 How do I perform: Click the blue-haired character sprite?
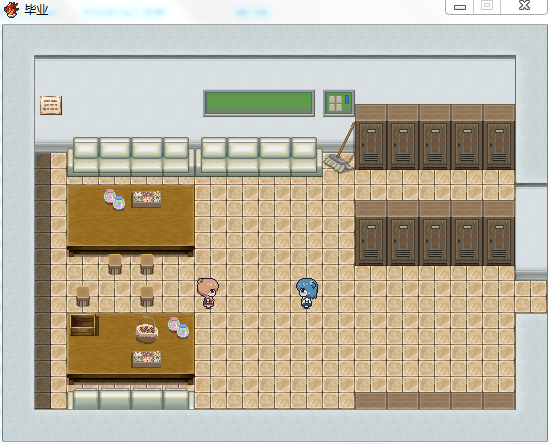(x=307, y=293)
